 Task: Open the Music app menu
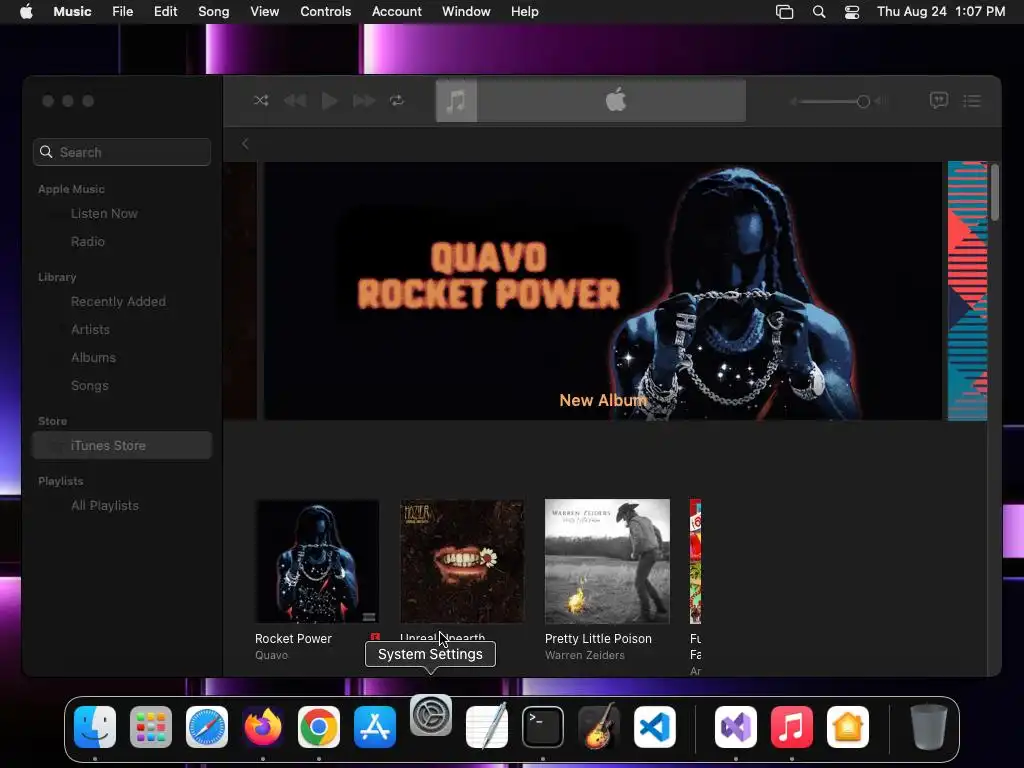[72, 12]
